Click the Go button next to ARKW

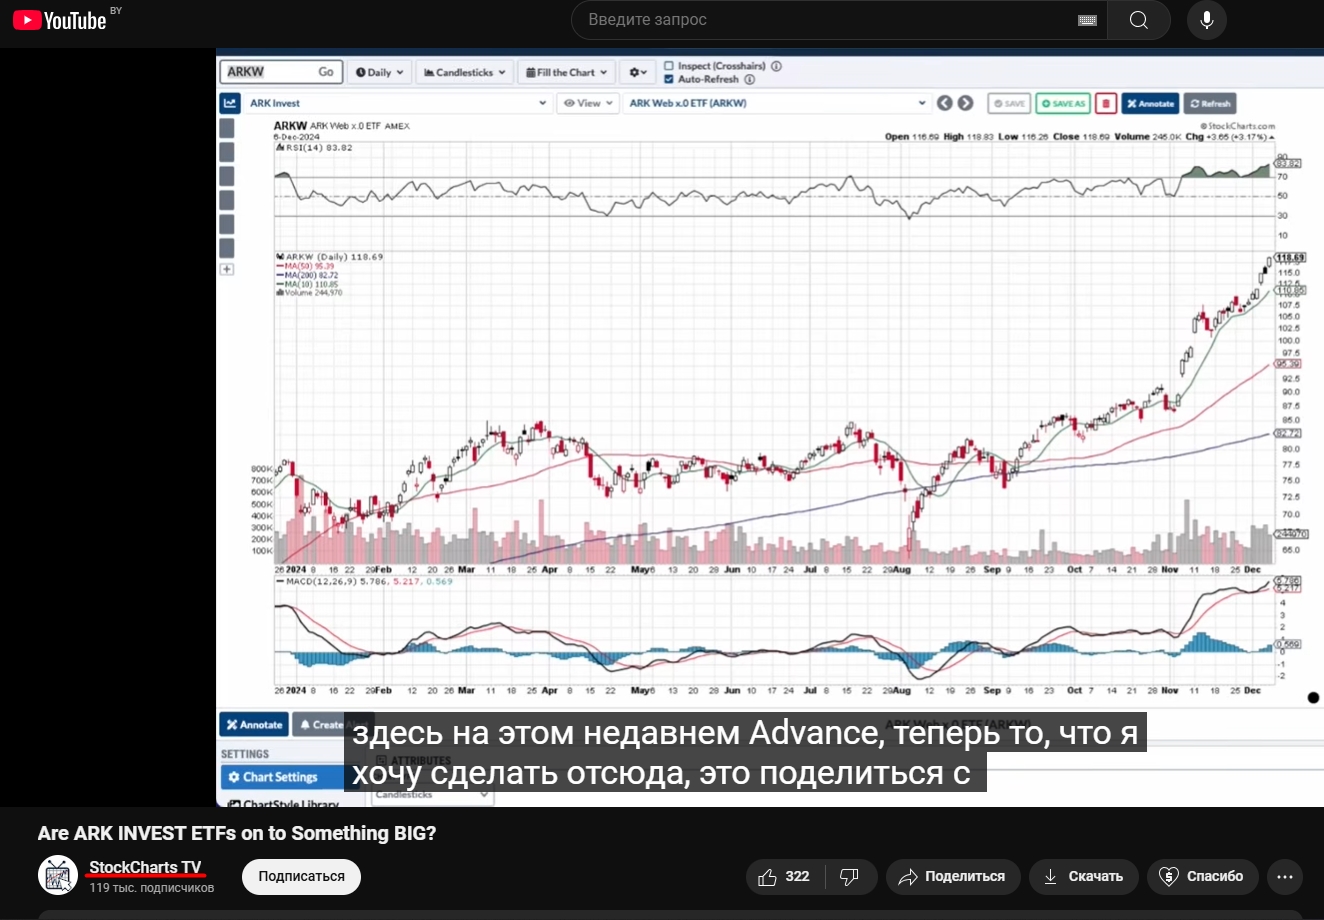click(x=326, y=72)
